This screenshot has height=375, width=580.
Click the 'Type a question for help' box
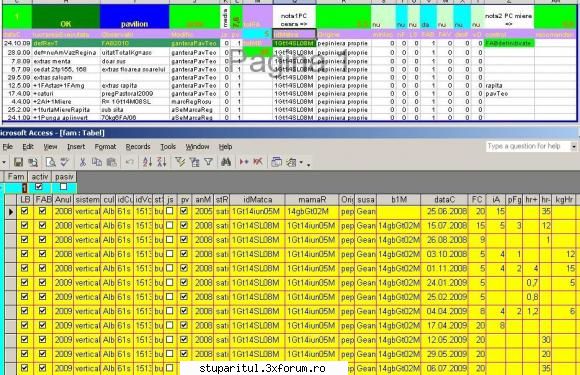[527, 146]
